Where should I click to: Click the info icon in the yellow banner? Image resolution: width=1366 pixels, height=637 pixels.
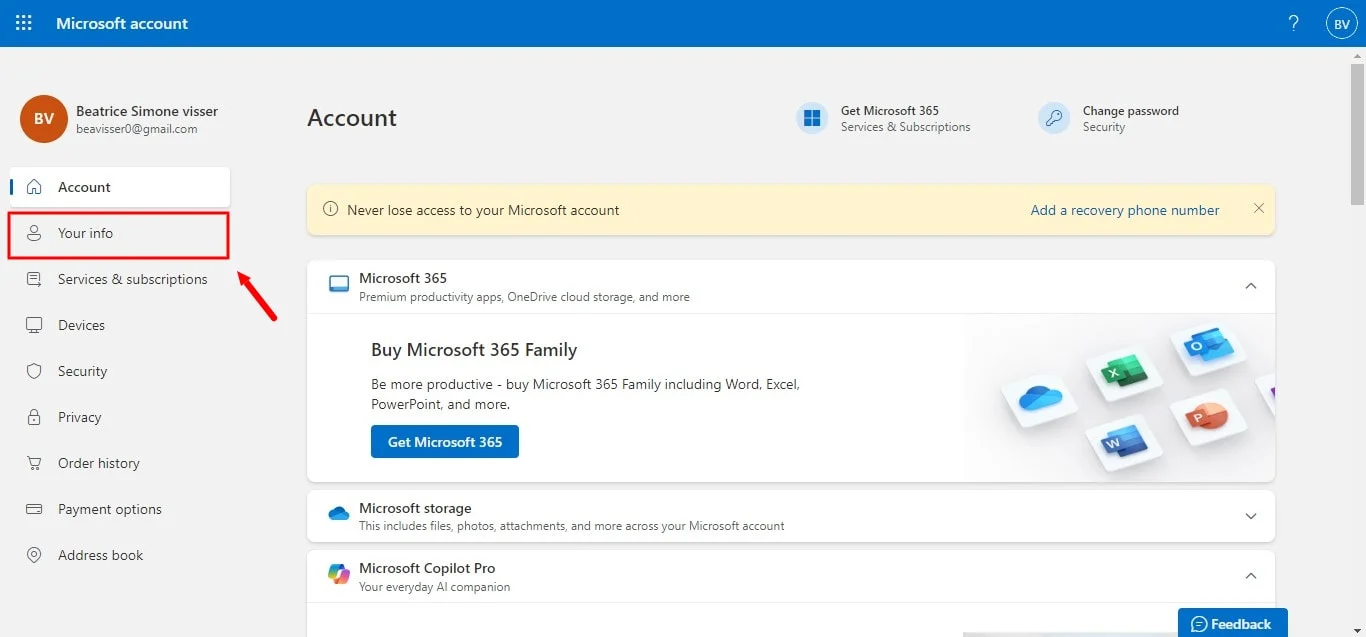click(x=330, y=210)
